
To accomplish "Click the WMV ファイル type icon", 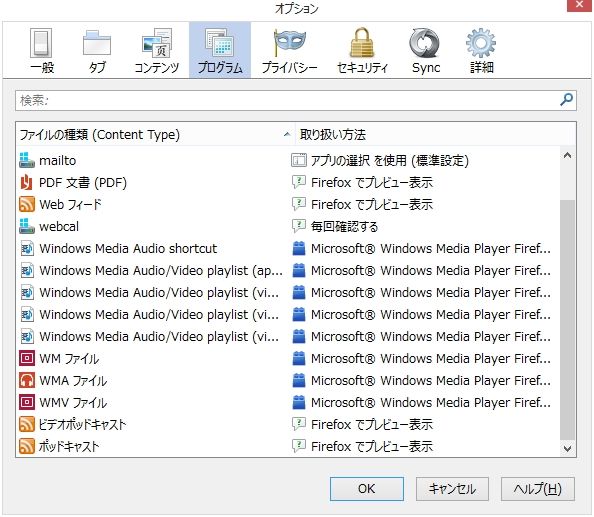I will pos(27,402).
